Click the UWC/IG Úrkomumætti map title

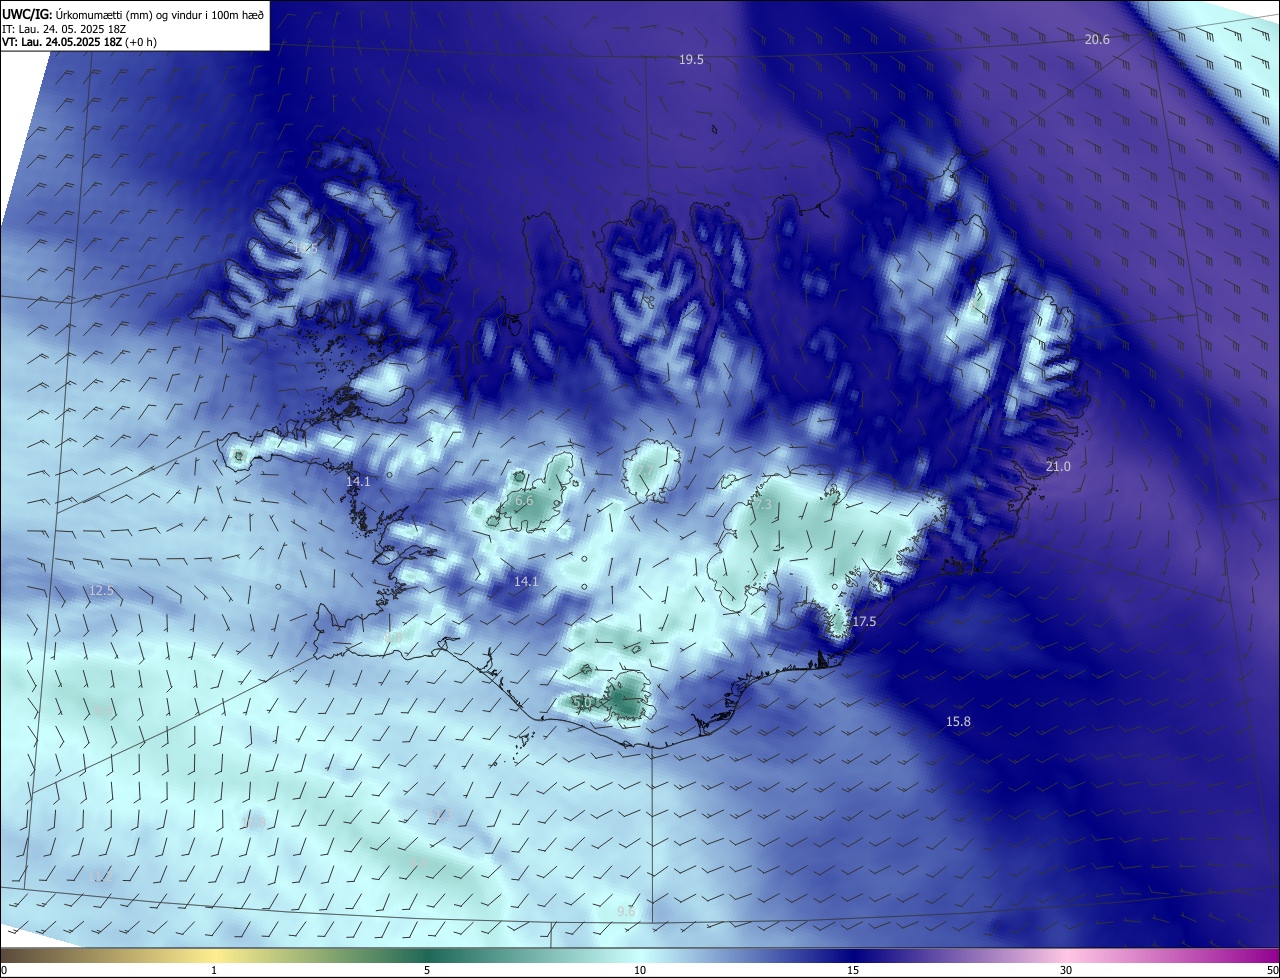[x=133, y=14]
